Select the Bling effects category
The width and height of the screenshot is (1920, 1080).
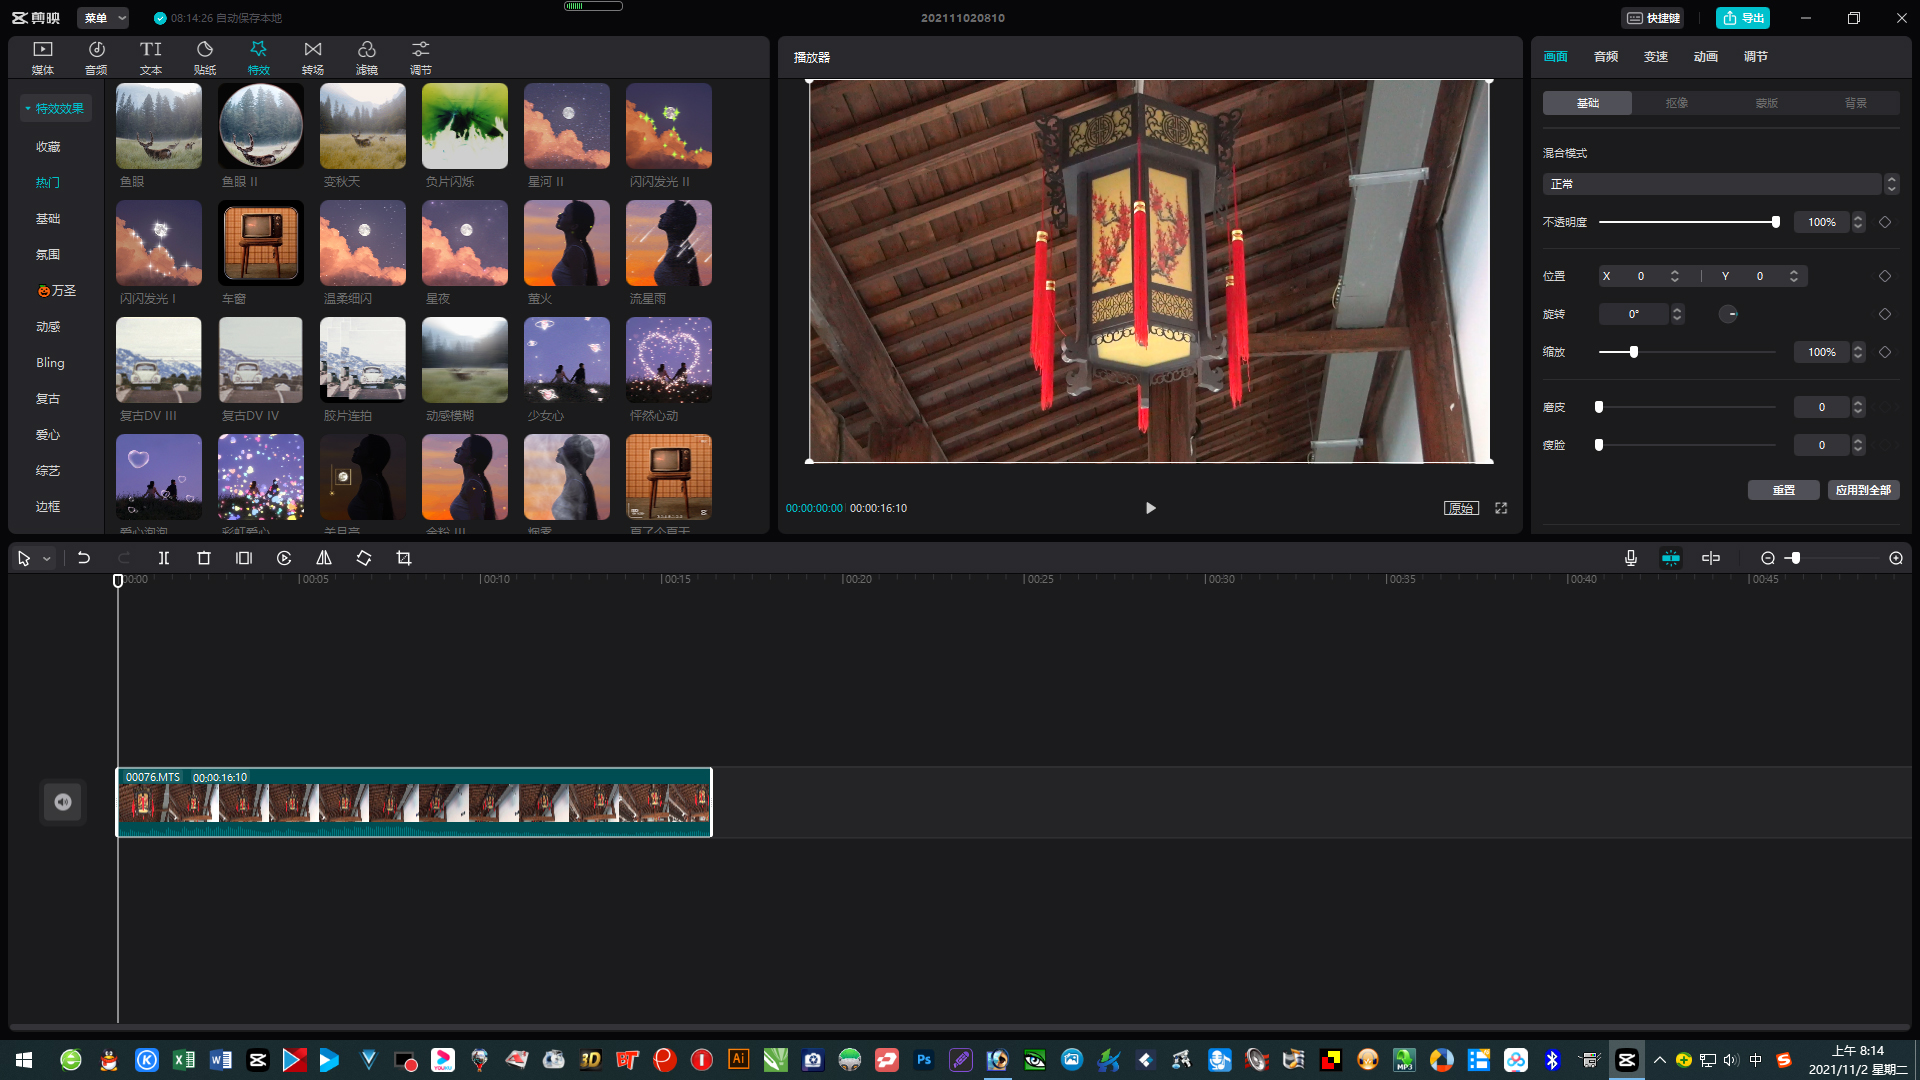tap(50, 363)
